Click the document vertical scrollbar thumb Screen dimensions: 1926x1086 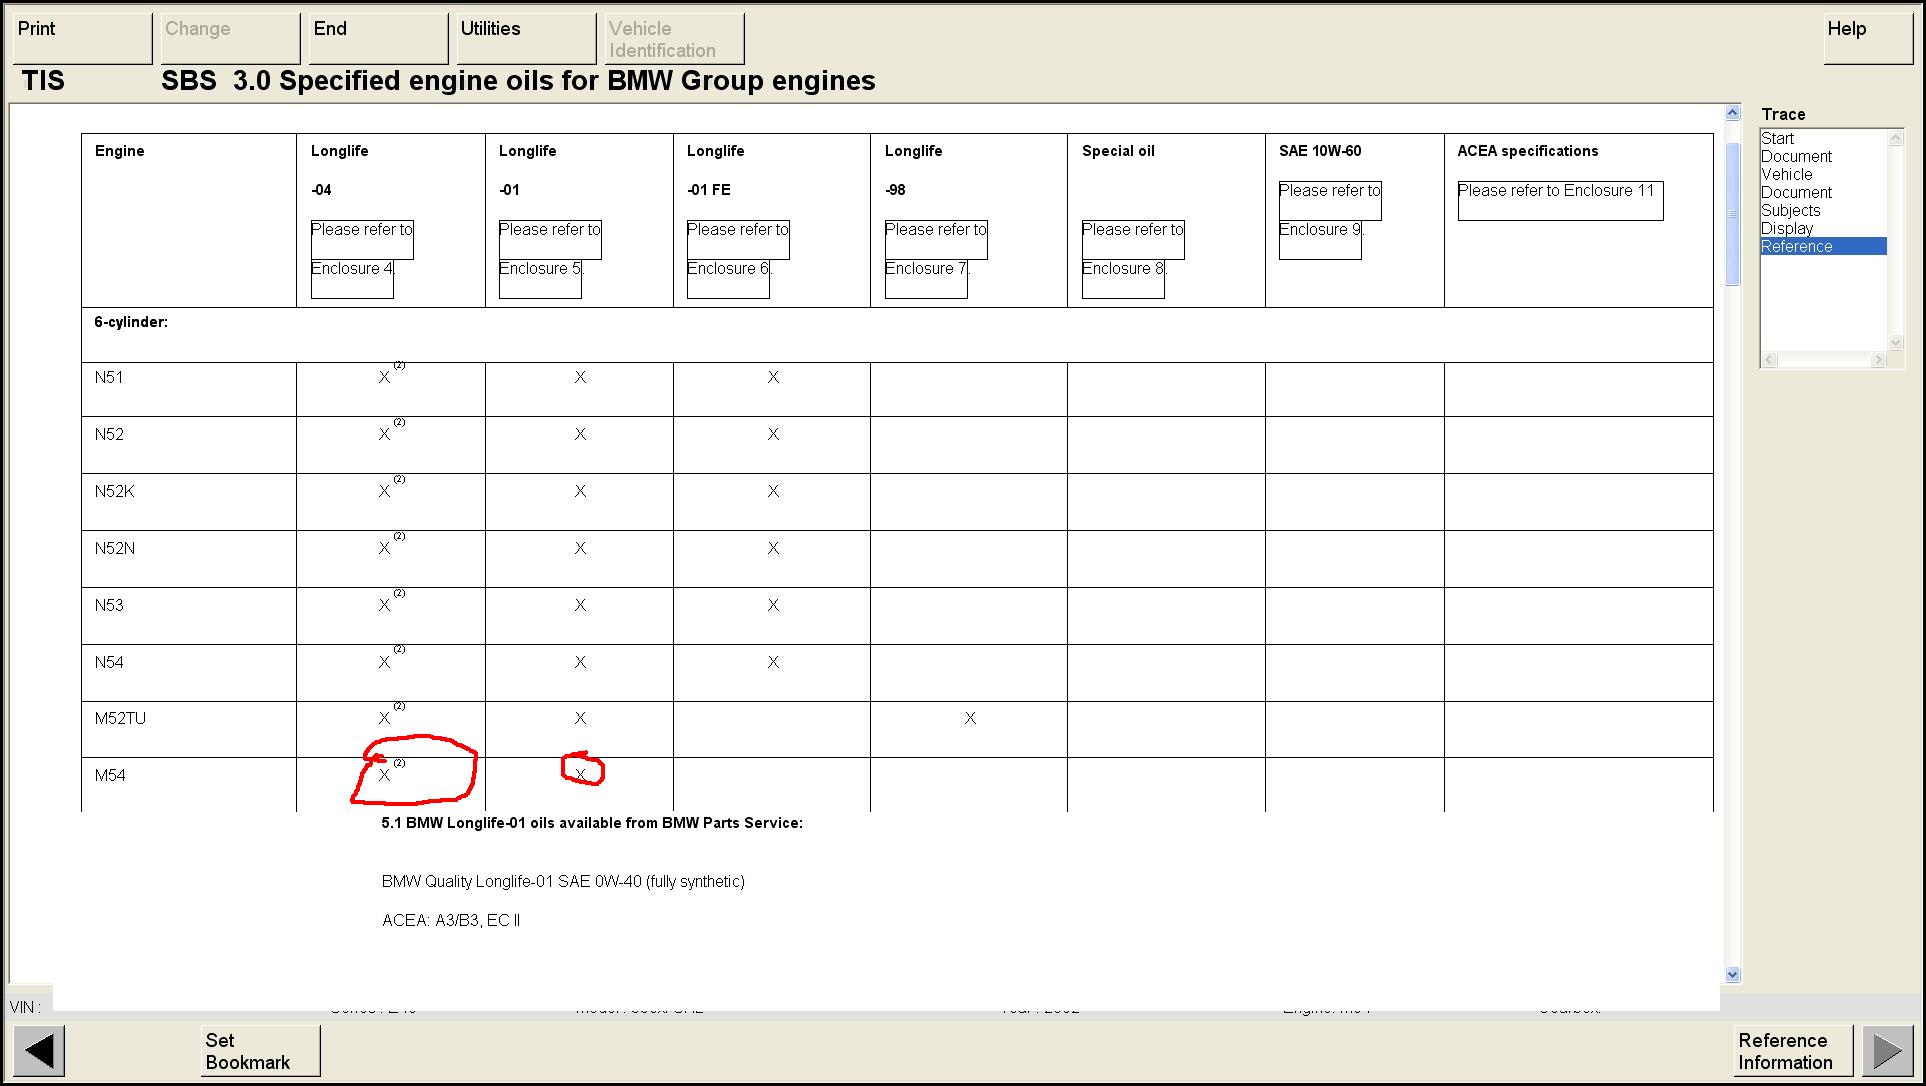(x=1733, y=213)
